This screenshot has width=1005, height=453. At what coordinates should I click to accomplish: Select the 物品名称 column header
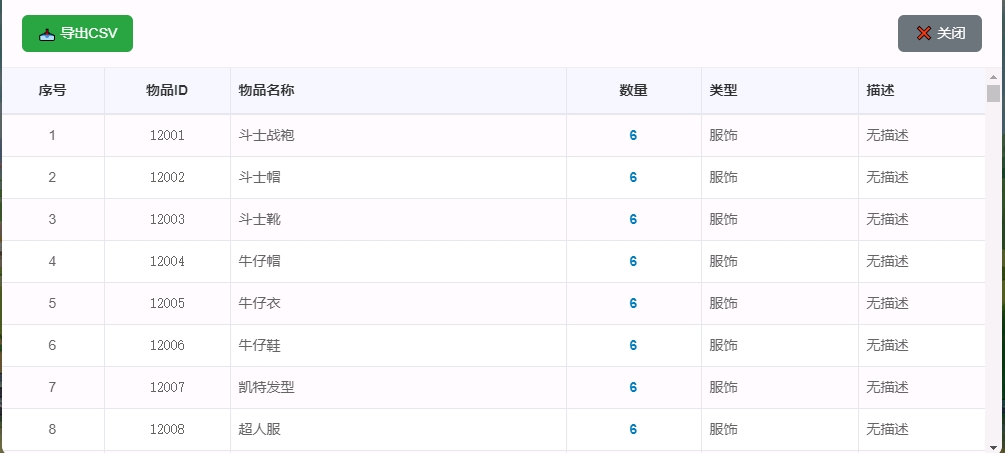399,91
